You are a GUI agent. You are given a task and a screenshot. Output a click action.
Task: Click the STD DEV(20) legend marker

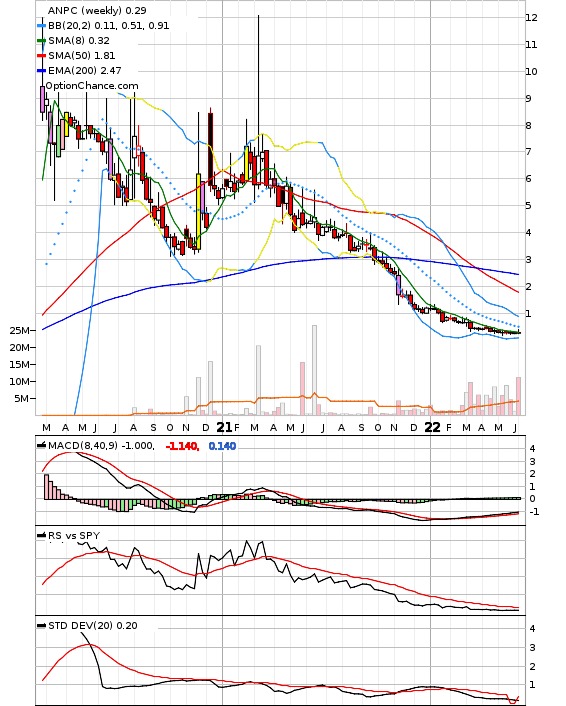(41, 625)
